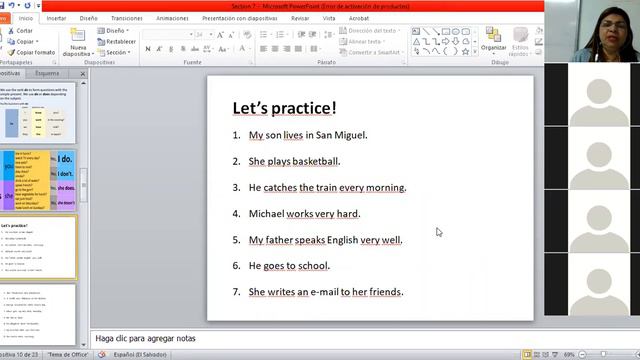Select the right arrow shape in gallery
The width and height of the screenshot is (640, 360).
(x=446, y=41)
